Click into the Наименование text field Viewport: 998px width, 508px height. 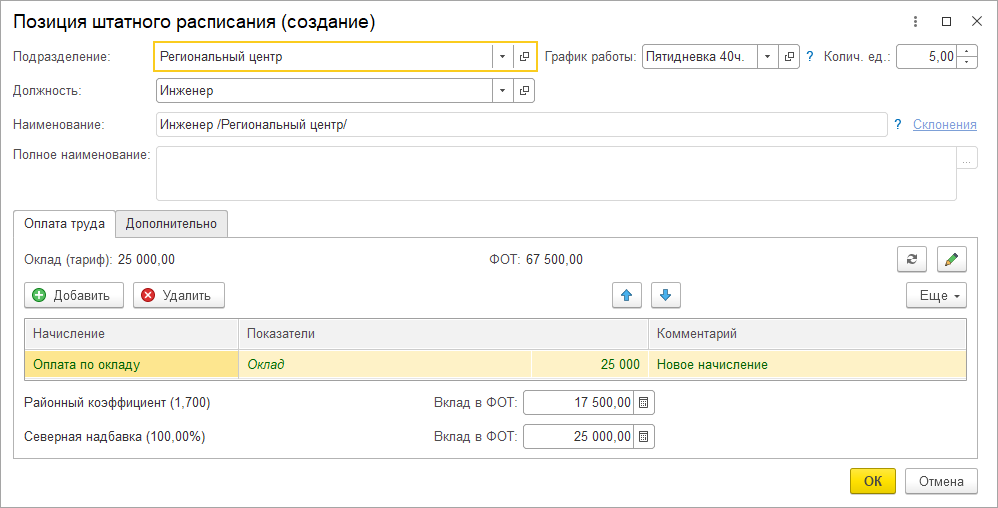(520, 124)
